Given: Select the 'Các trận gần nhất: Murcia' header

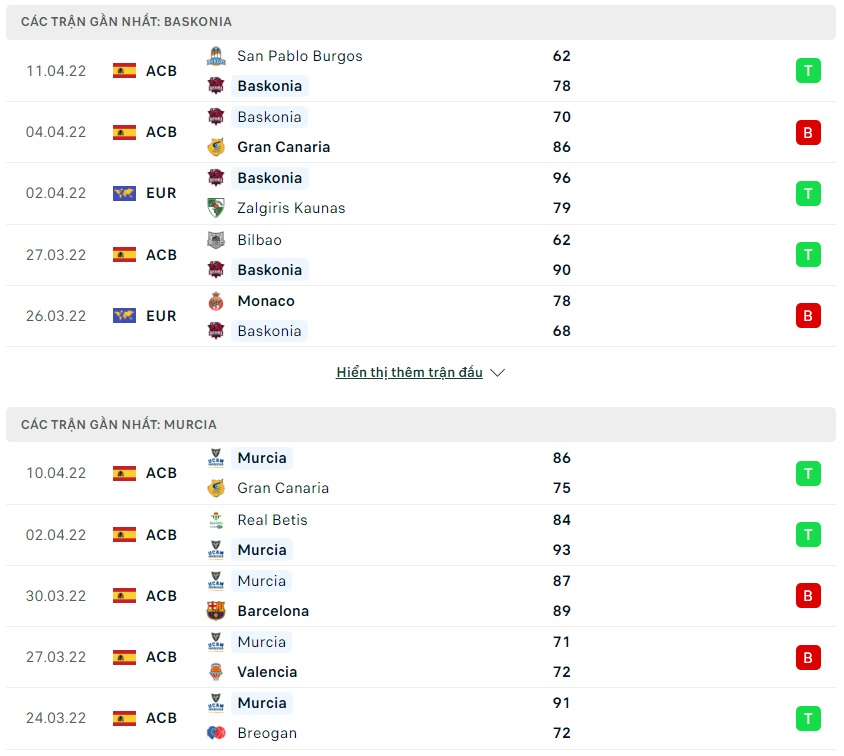Looking at the screenshot, I should click(x=119, y=425).
